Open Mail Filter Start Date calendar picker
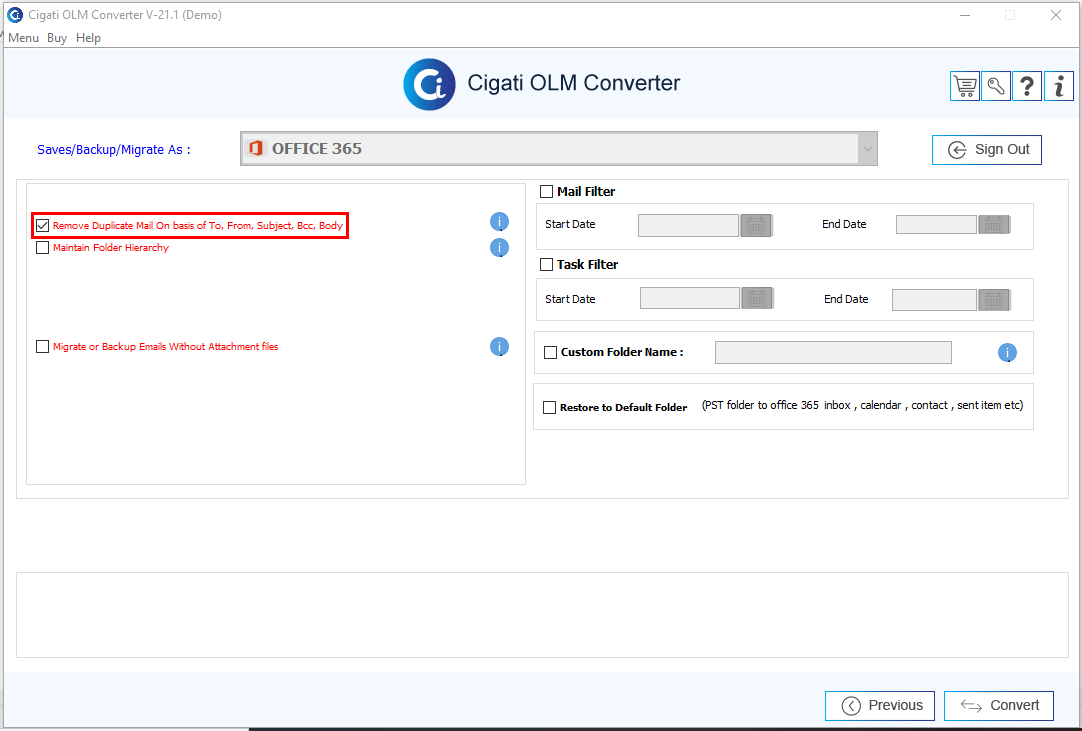Screen dimensions: 1082x731 click(x=756, y=225)
